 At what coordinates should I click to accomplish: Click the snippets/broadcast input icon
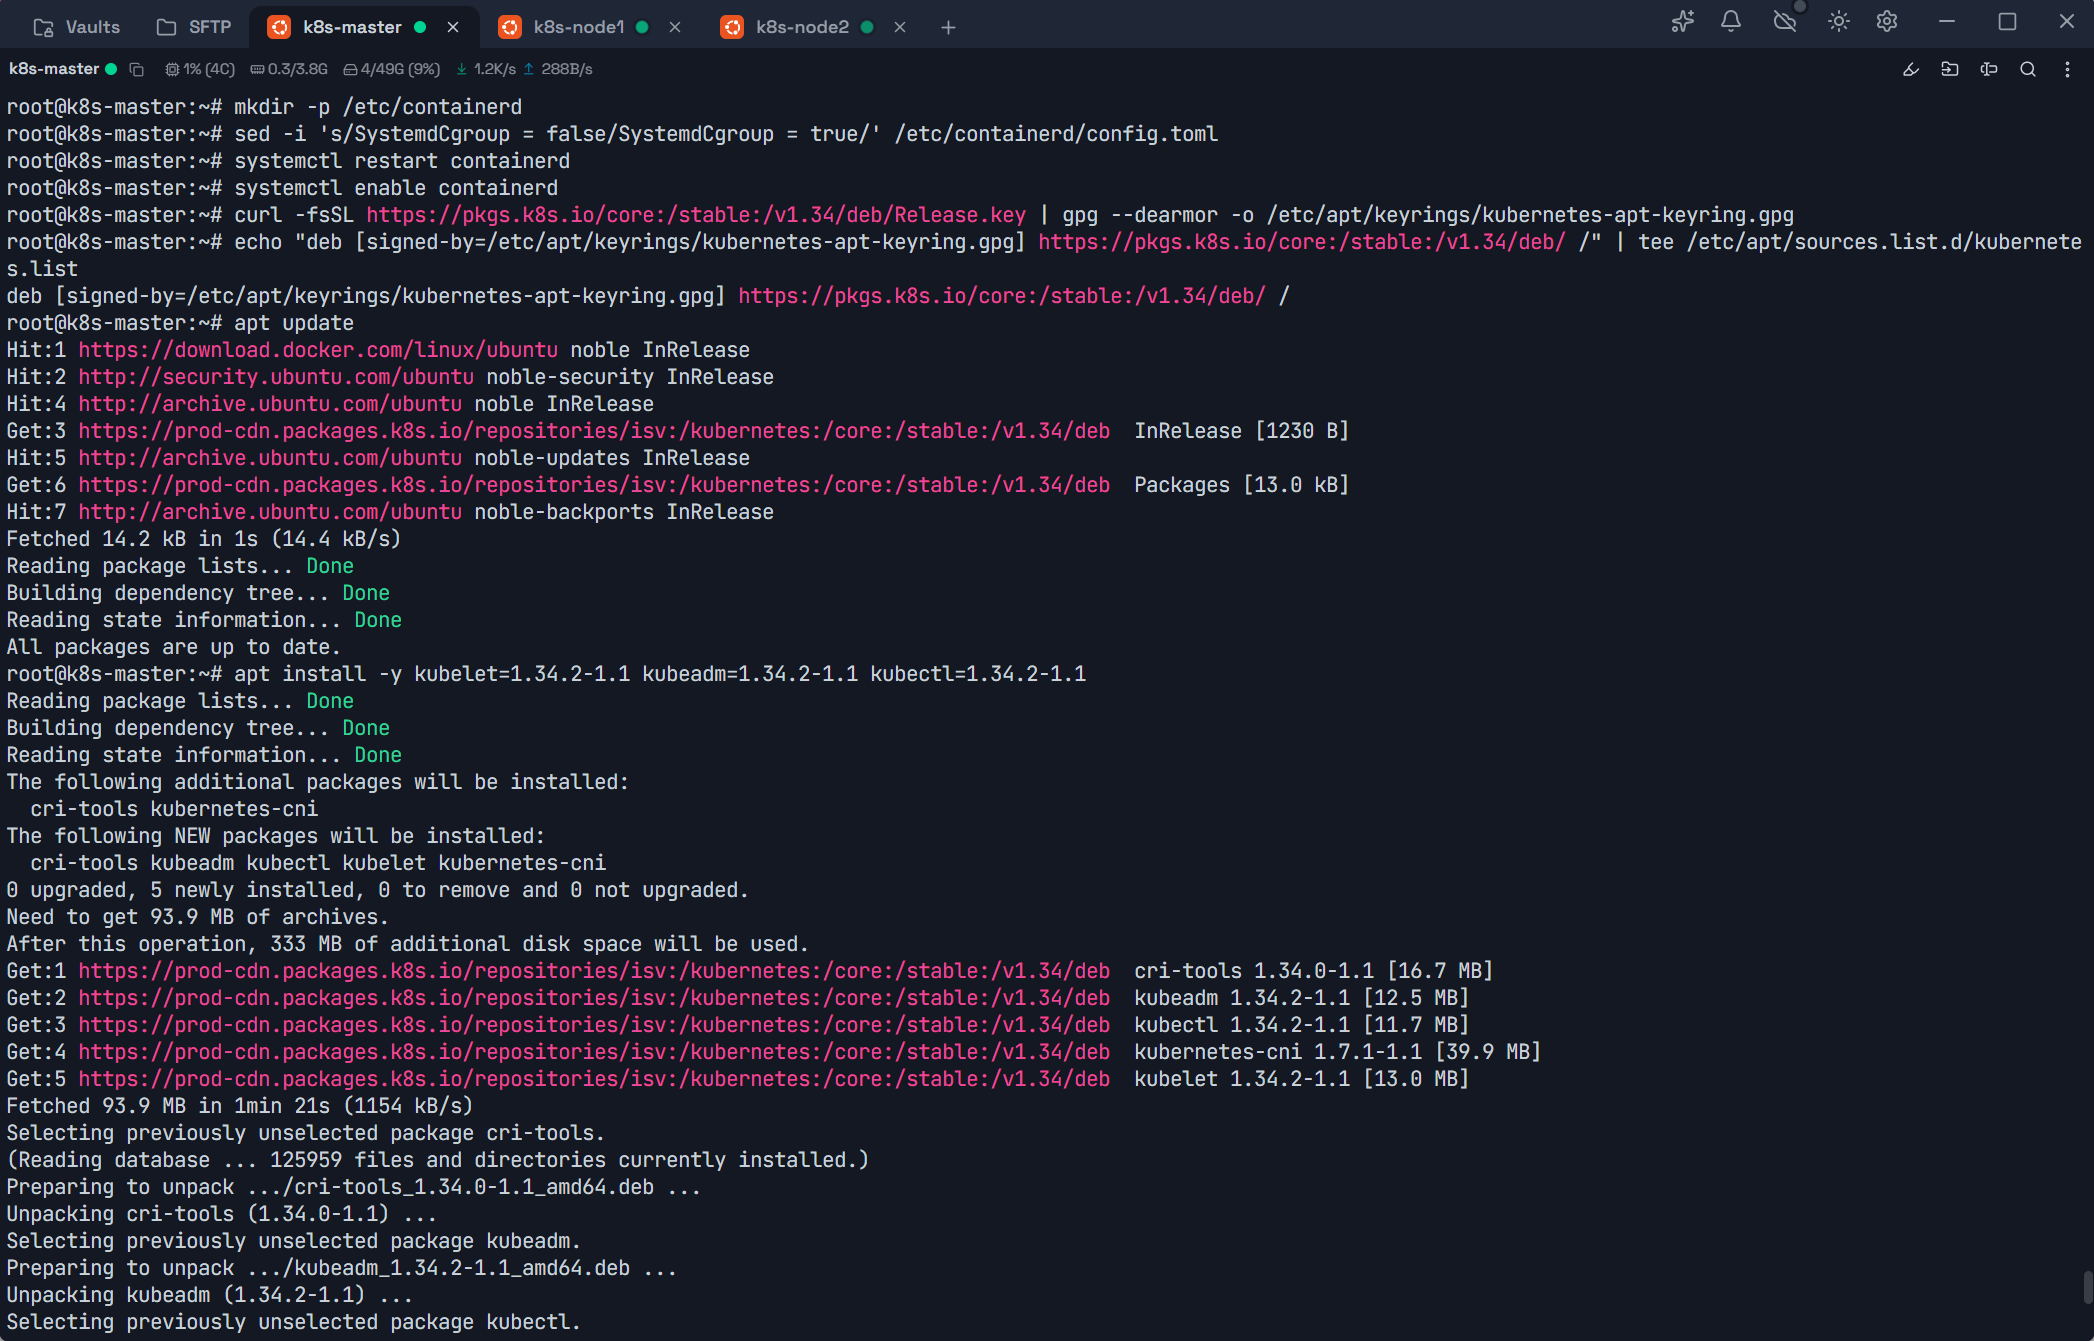point(1989,69)
